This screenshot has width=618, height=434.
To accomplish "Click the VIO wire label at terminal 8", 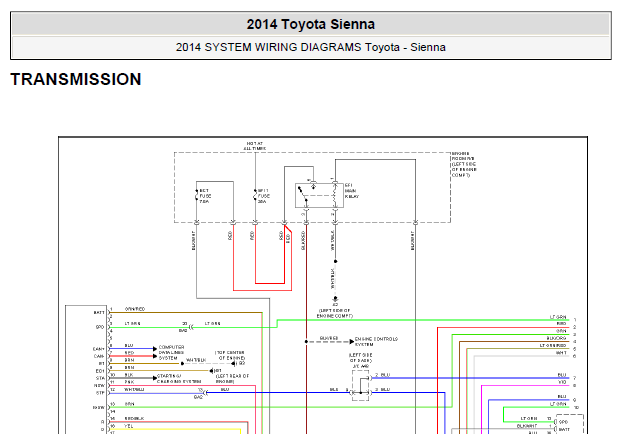I will point(562,382).
